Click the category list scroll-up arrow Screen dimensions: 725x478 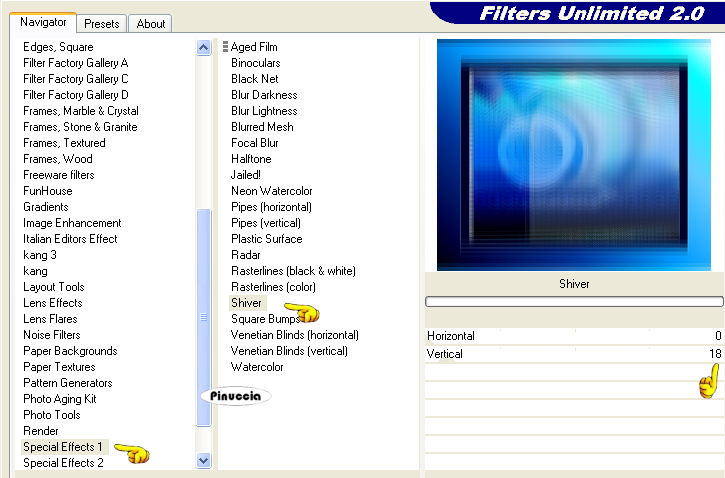pyautogui.click(x=203, y=48)
